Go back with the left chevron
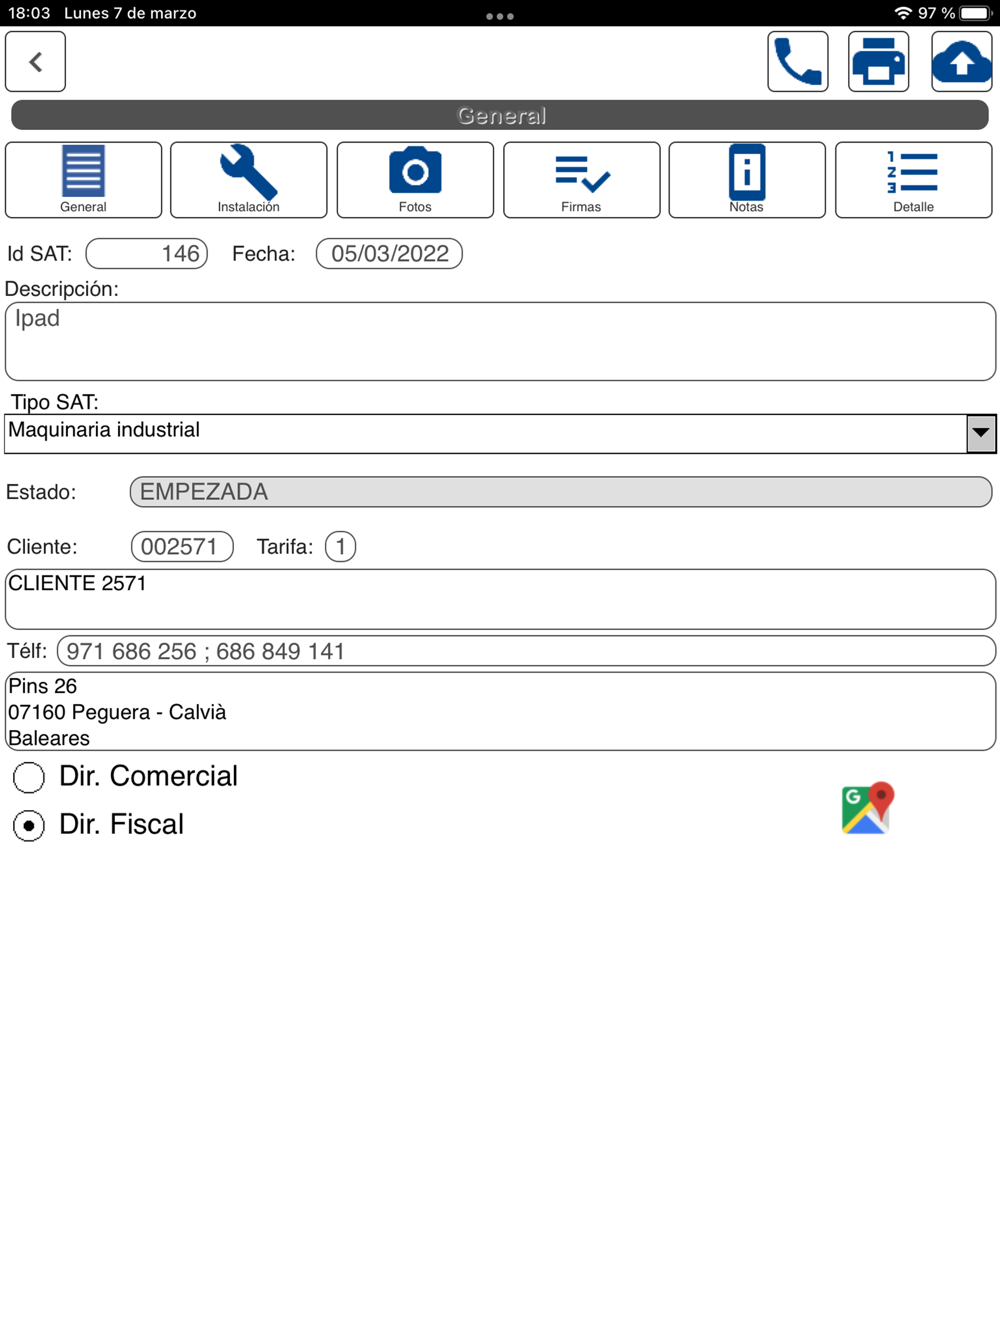Viewport: 1000px width, 1334px height. pos(35,61)
